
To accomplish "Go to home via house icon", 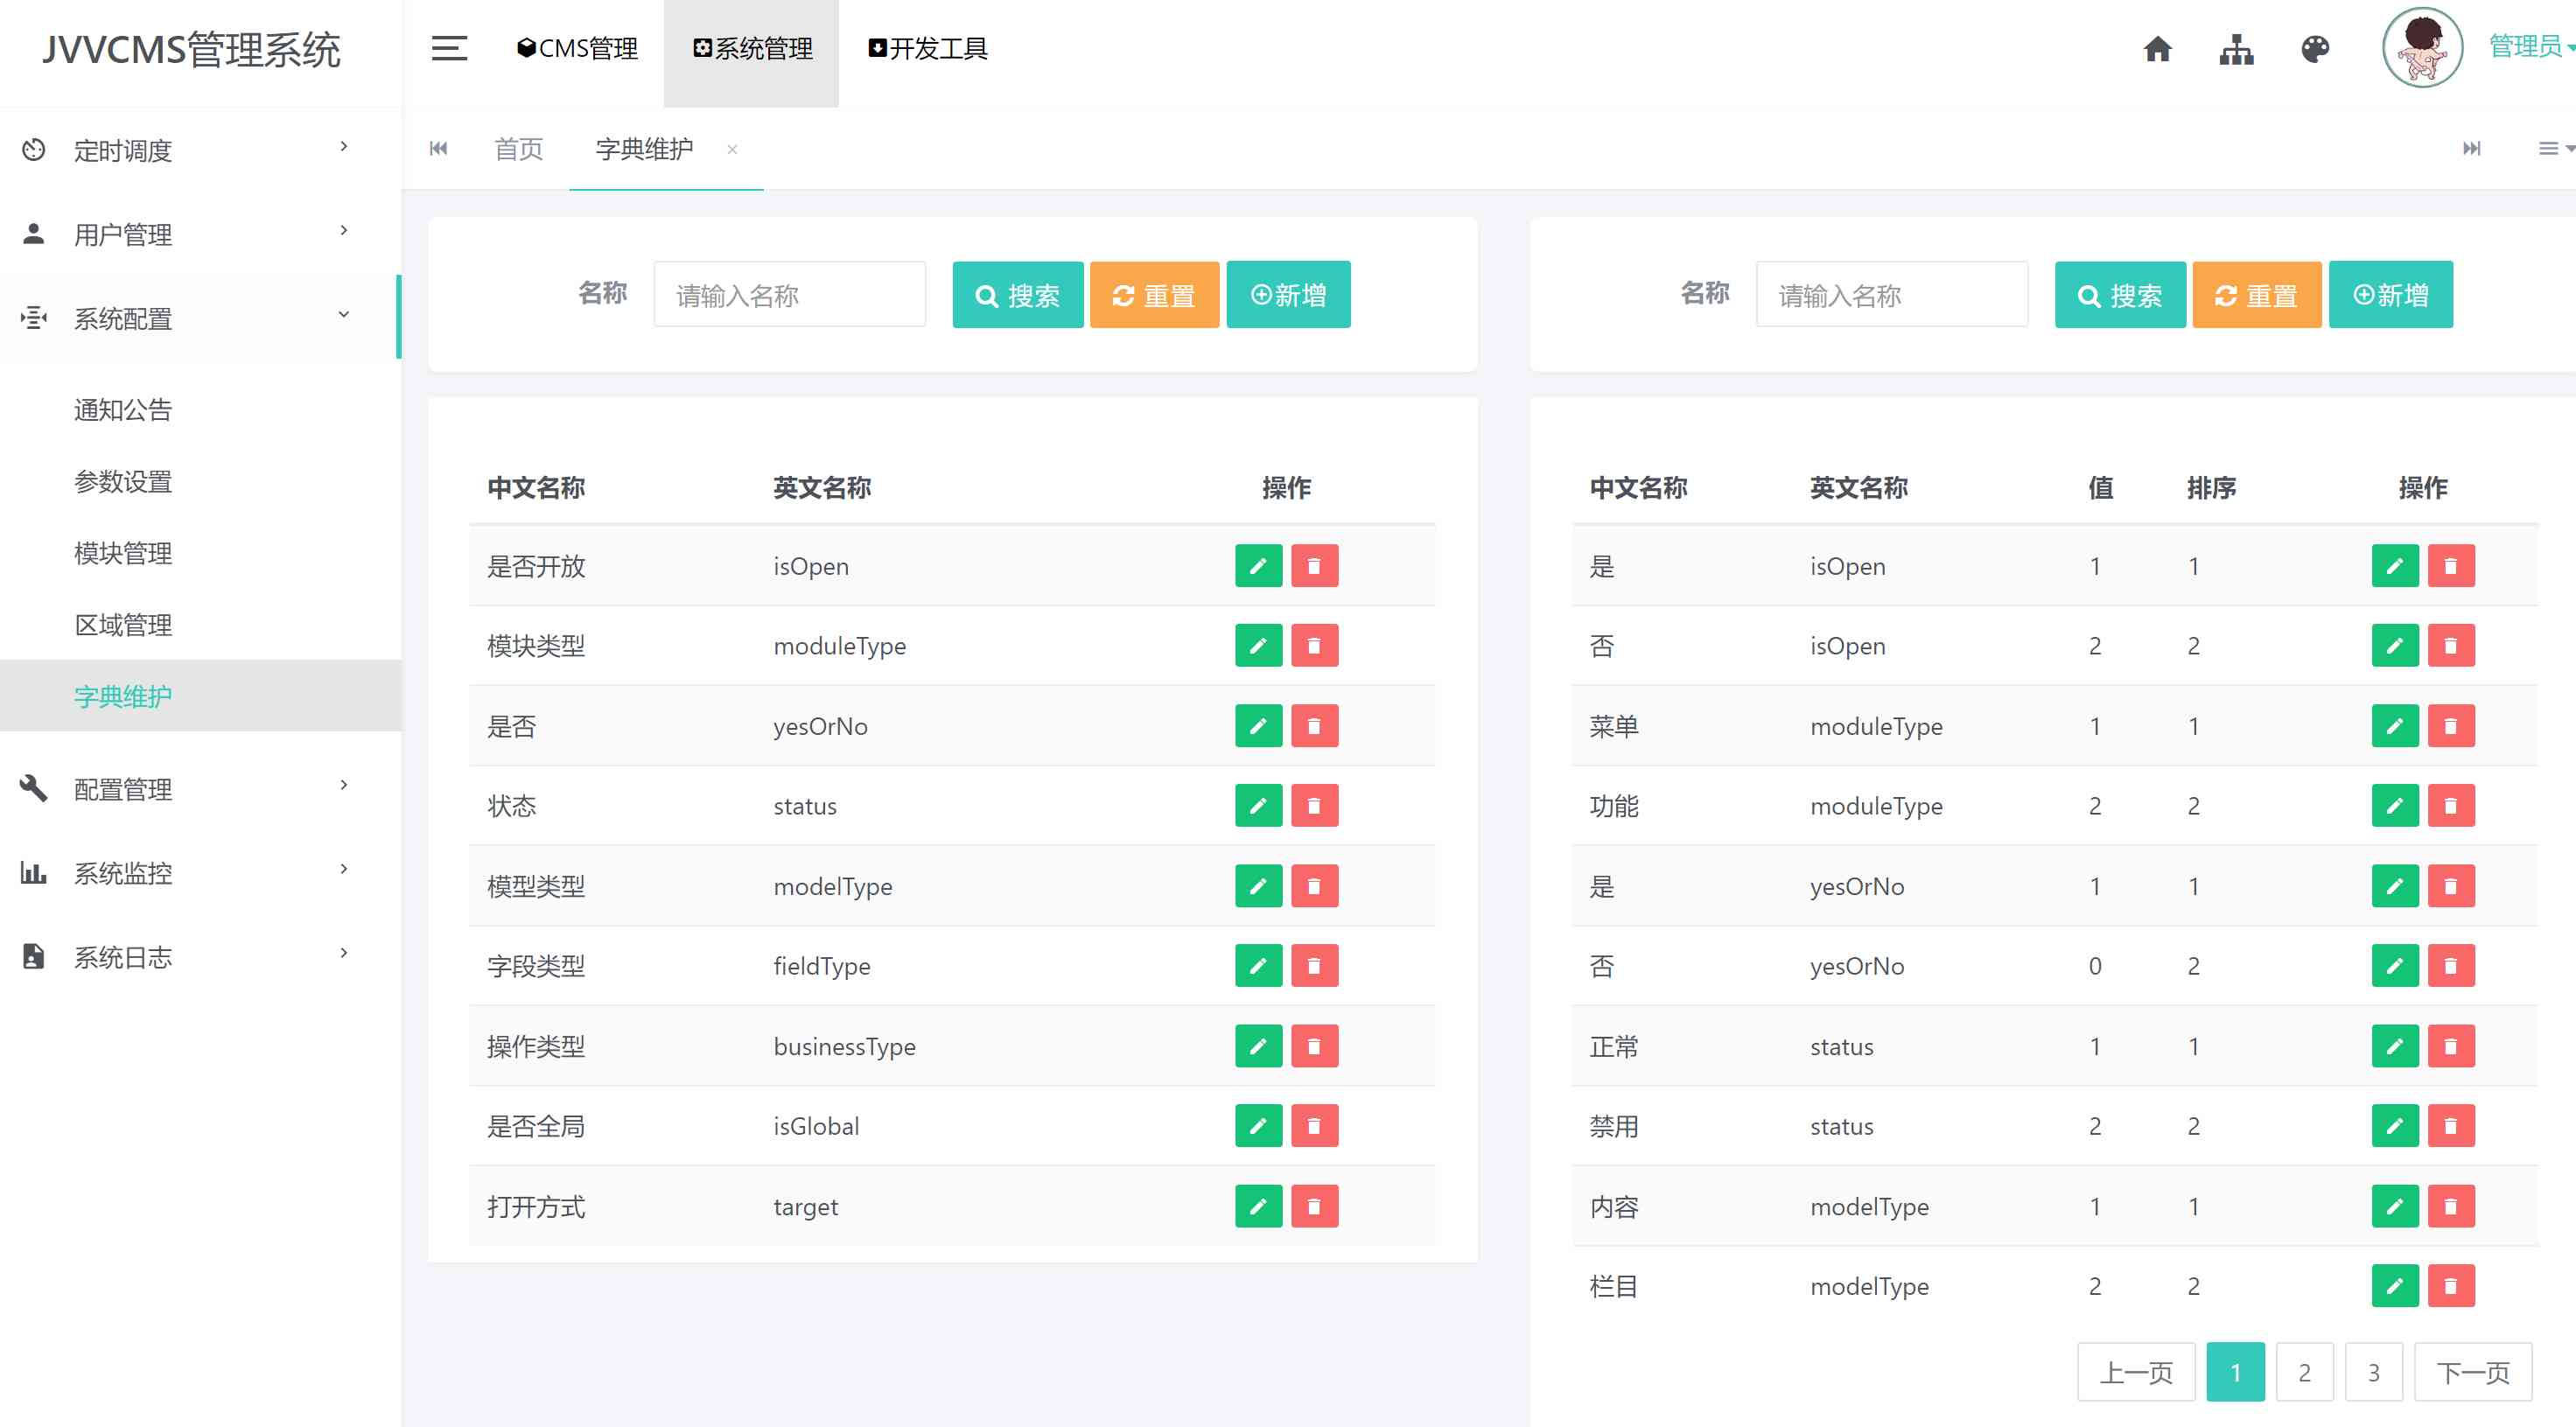I will coord(2157,48).
